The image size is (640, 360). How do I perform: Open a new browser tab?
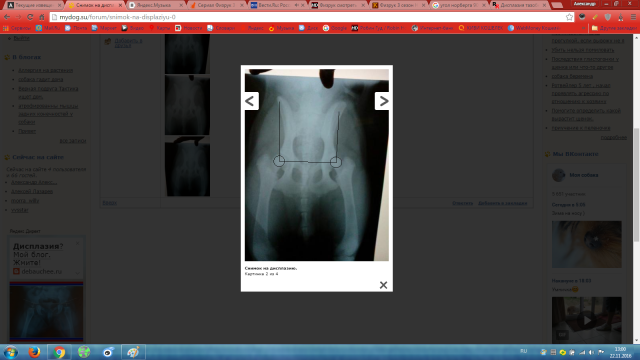[x=557, y=5]
